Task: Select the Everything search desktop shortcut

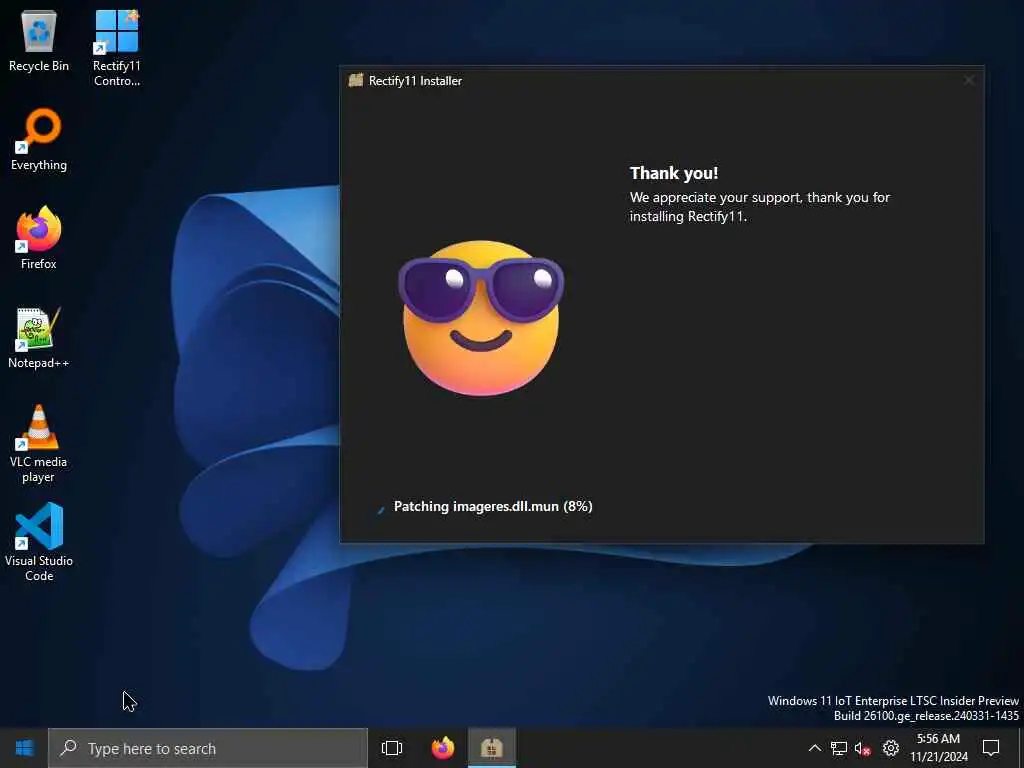Action: (39, 140)
